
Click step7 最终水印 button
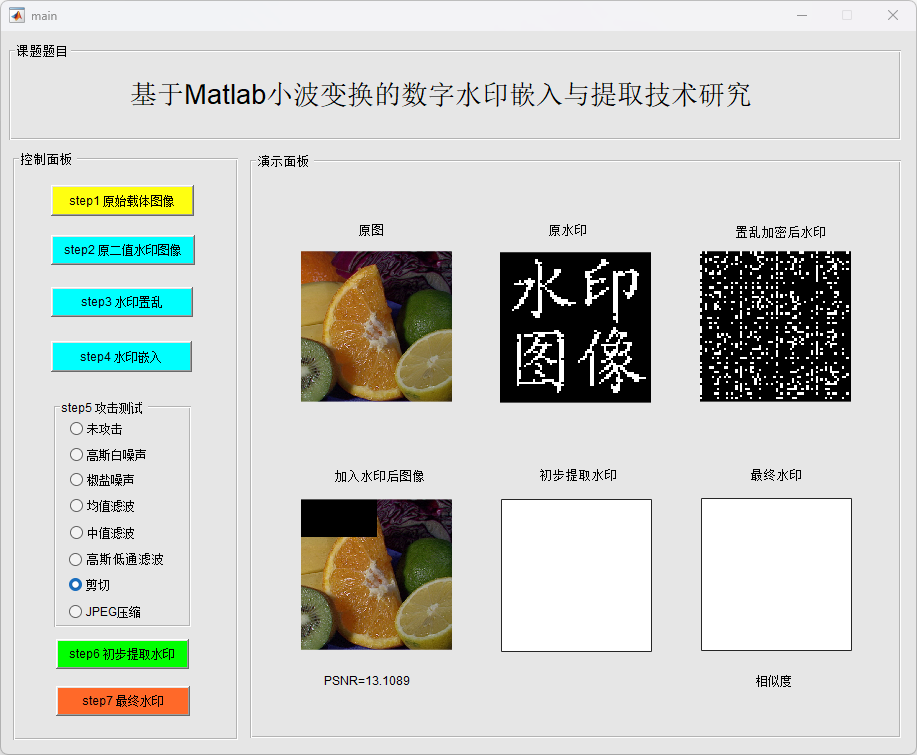123,701
